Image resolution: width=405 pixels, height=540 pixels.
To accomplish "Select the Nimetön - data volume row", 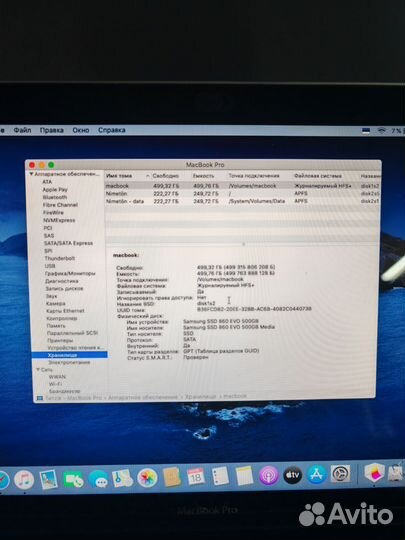I will (242, 201).
